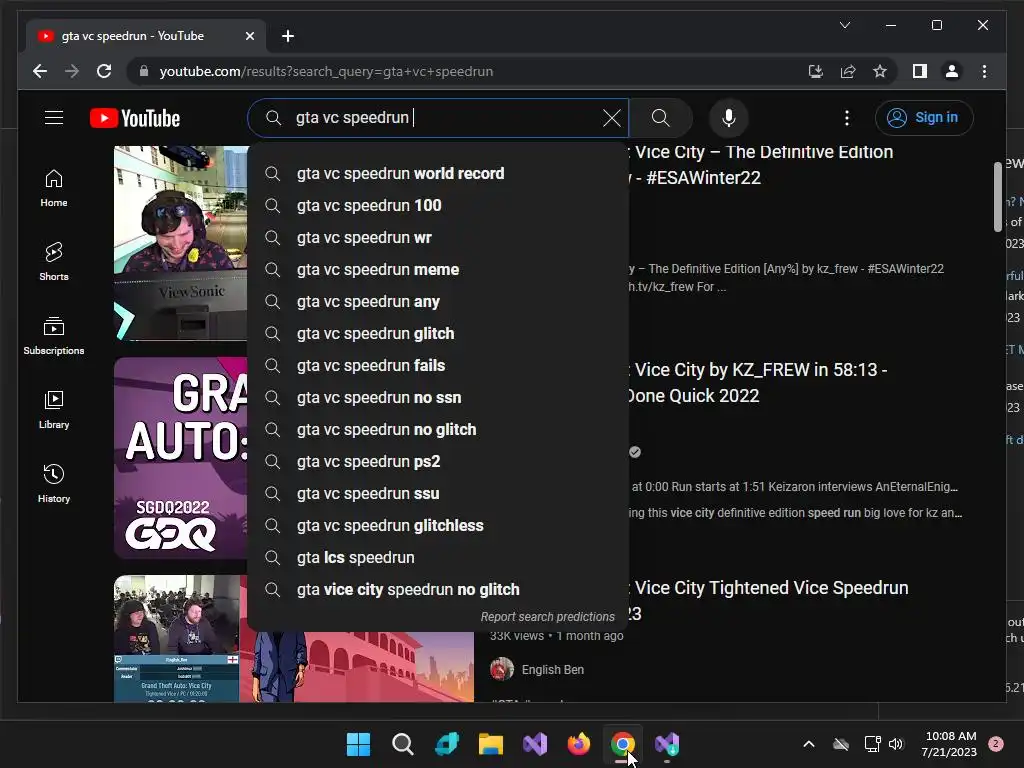Select gta vc speedrun YouTube tab

(x=145, y=36)
